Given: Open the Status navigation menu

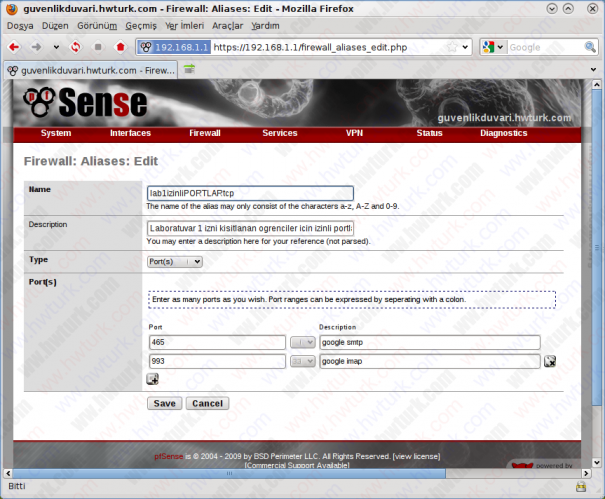Looking at the screenshot, I should tap(429, 133).
